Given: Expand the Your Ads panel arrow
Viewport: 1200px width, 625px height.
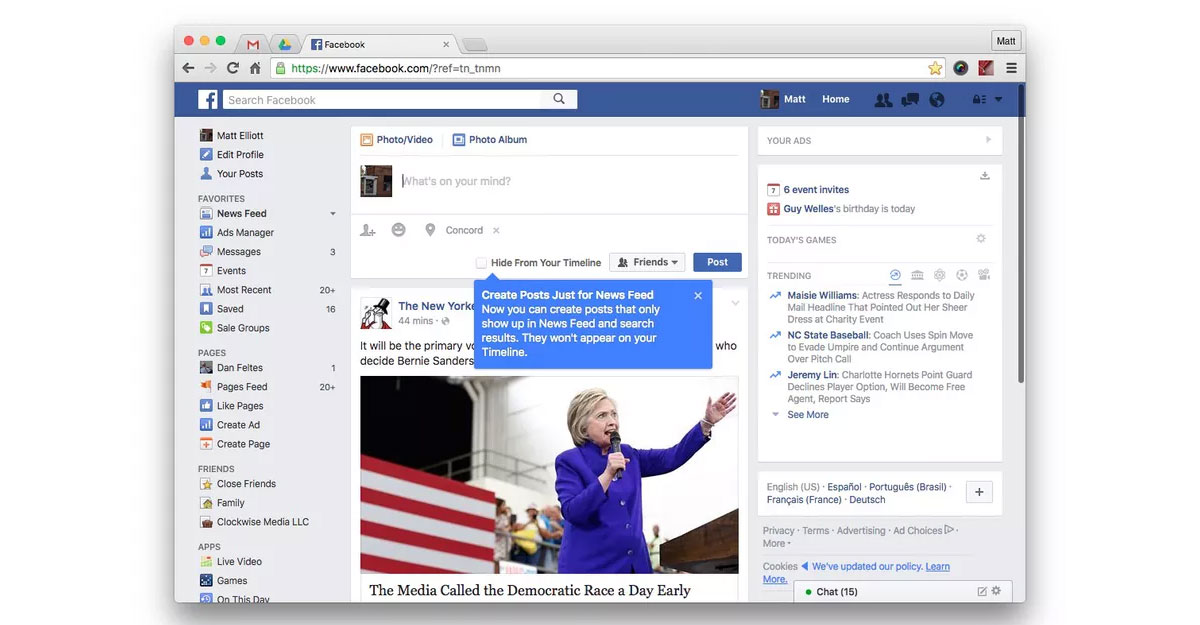Looking at the screenshot, I should [988, 140].
